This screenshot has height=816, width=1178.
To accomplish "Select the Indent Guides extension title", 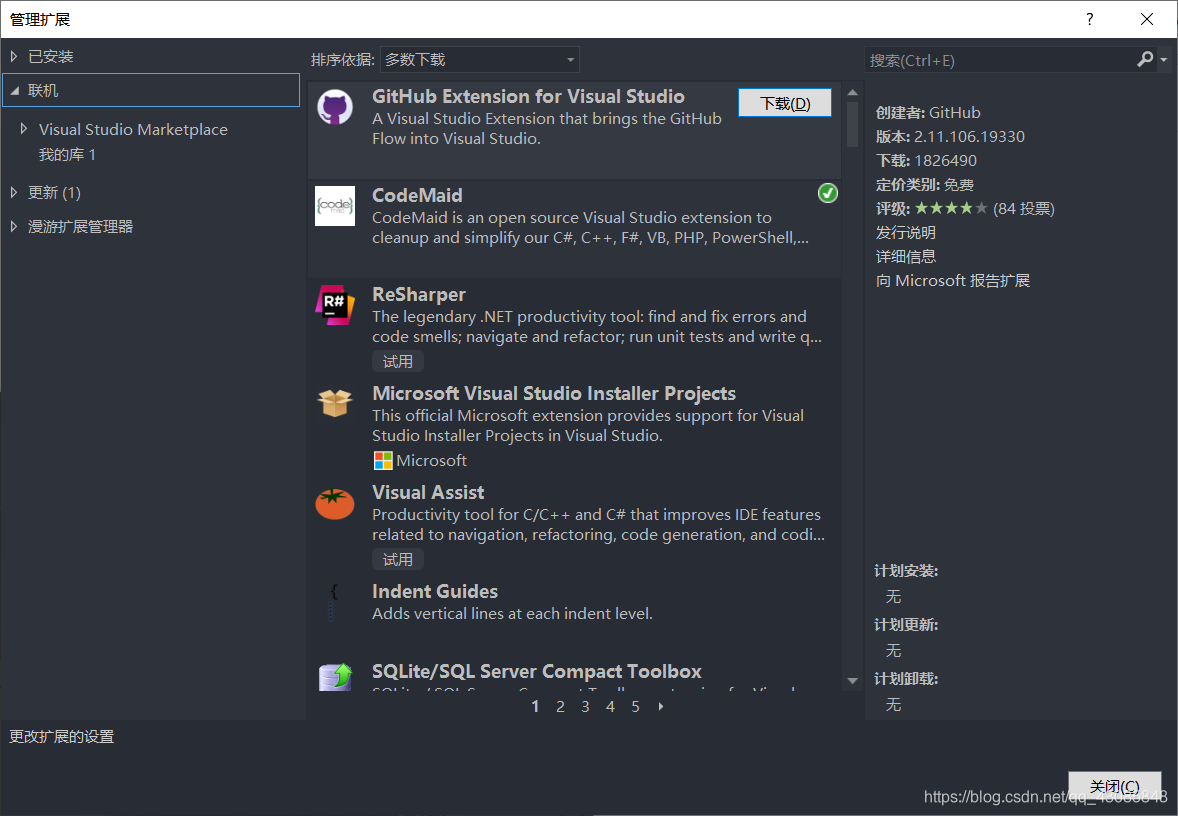I will point(435,591).
